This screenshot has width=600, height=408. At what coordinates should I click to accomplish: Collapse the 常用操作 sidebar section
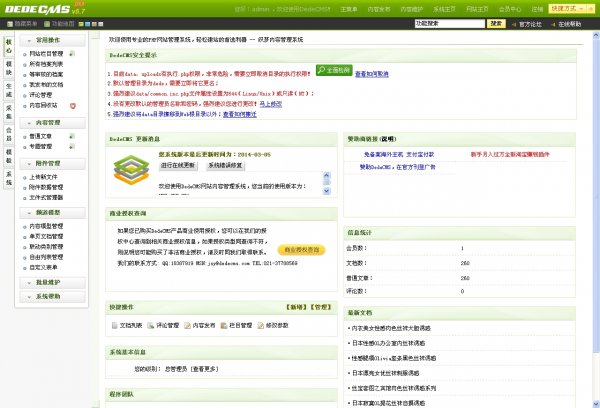[52, 40]
